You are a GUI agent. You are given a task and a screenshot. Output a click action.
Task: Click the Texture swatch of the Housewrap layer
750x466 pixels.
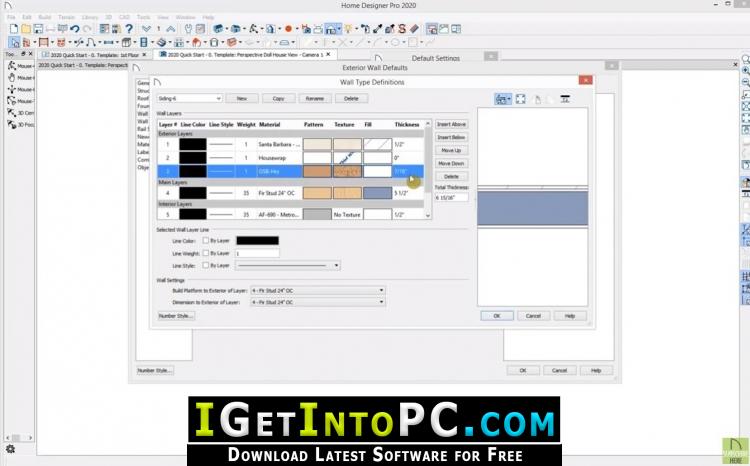347,157
